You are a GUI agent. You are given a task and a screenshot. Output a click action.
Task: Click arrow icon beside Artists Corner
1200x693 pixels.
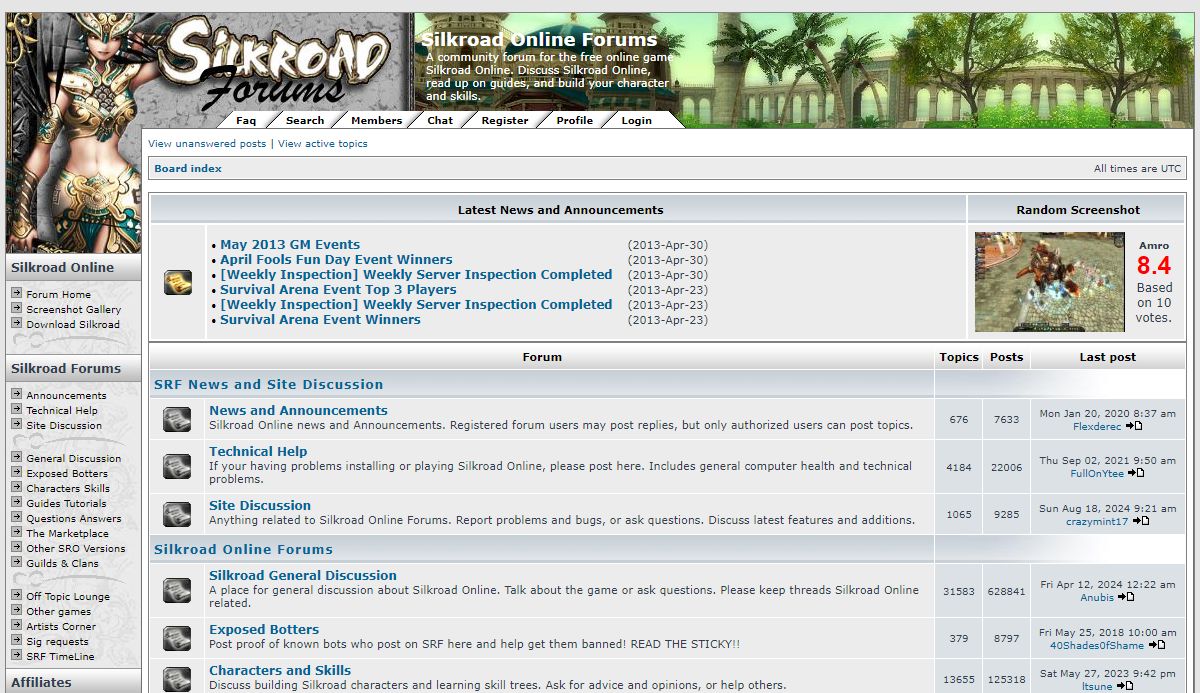coord(17,626)
